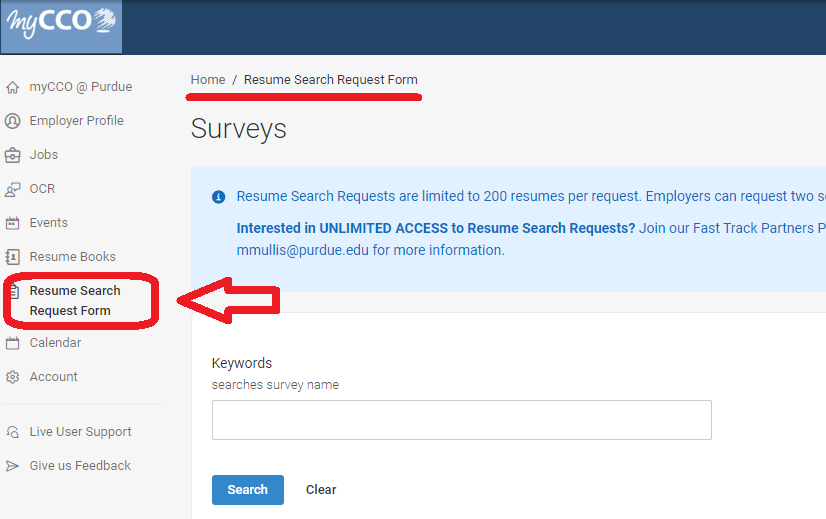Viewport: 826px width, 519px height.
Task: Click the Employer Profile person icon
Action: point(13,121)
